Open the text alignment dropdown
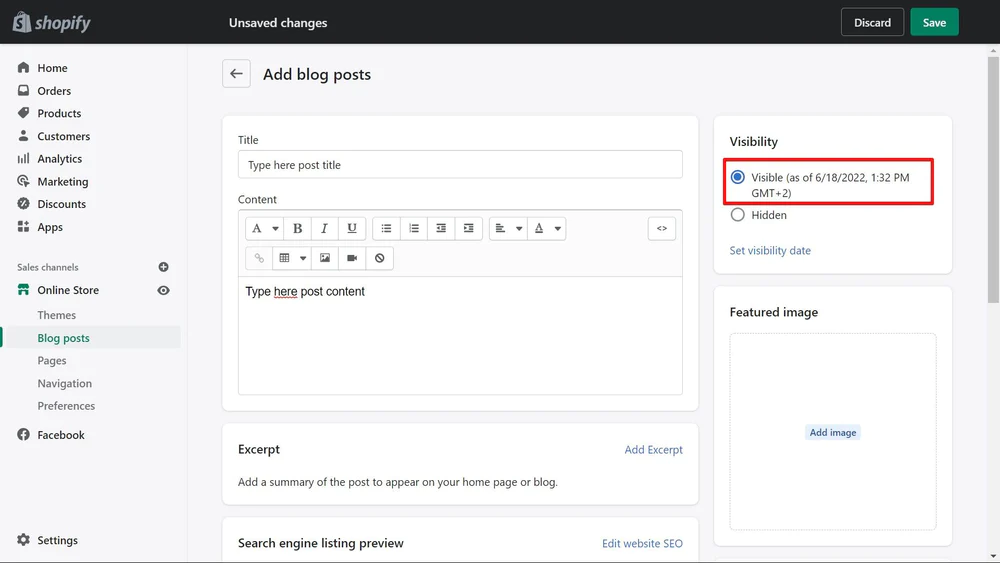 [x=508, y=229]
